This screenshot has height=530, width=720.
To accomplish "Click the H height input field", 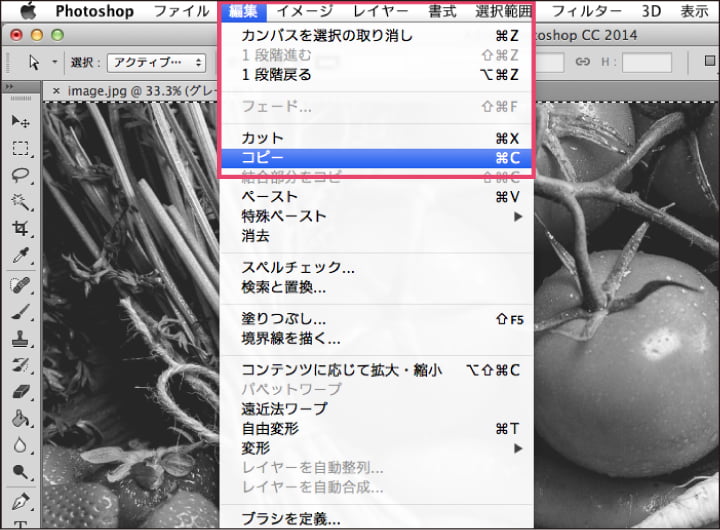I will [647, 62].
